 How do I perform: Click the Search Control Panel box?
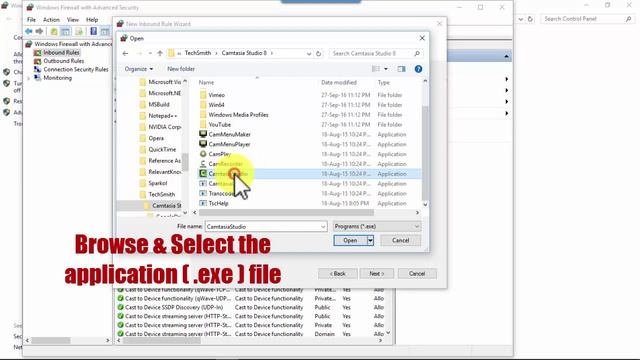click(x=587, y=19)
